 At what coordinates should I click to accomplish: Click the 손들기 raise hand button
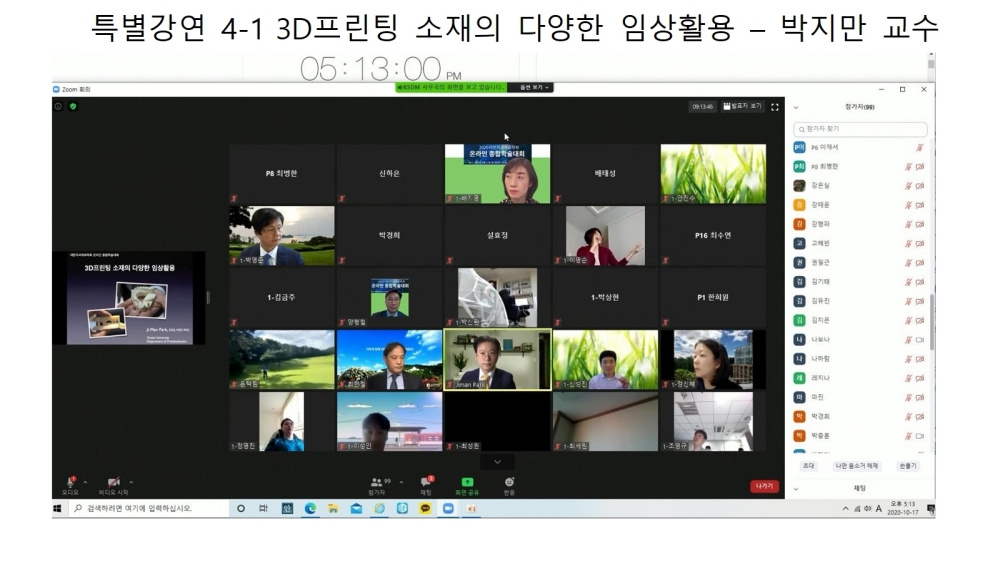pyautogui.click(x=907, y=466)
